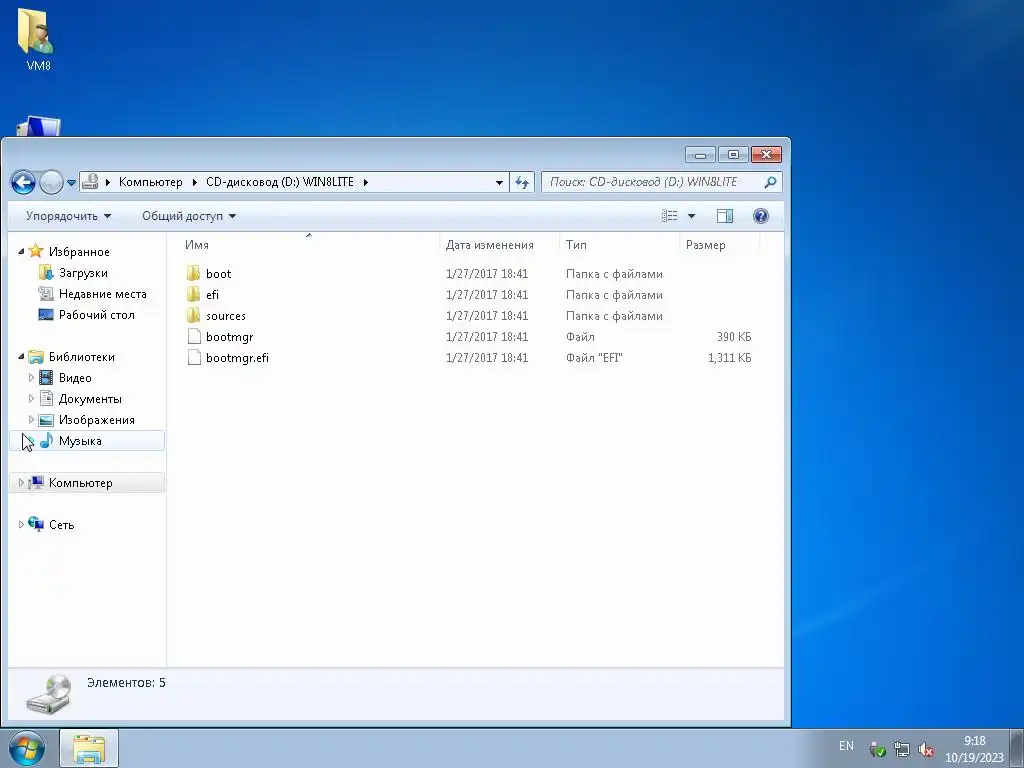
Task: Open Help via question mark icon
Action: coord(761,216)
